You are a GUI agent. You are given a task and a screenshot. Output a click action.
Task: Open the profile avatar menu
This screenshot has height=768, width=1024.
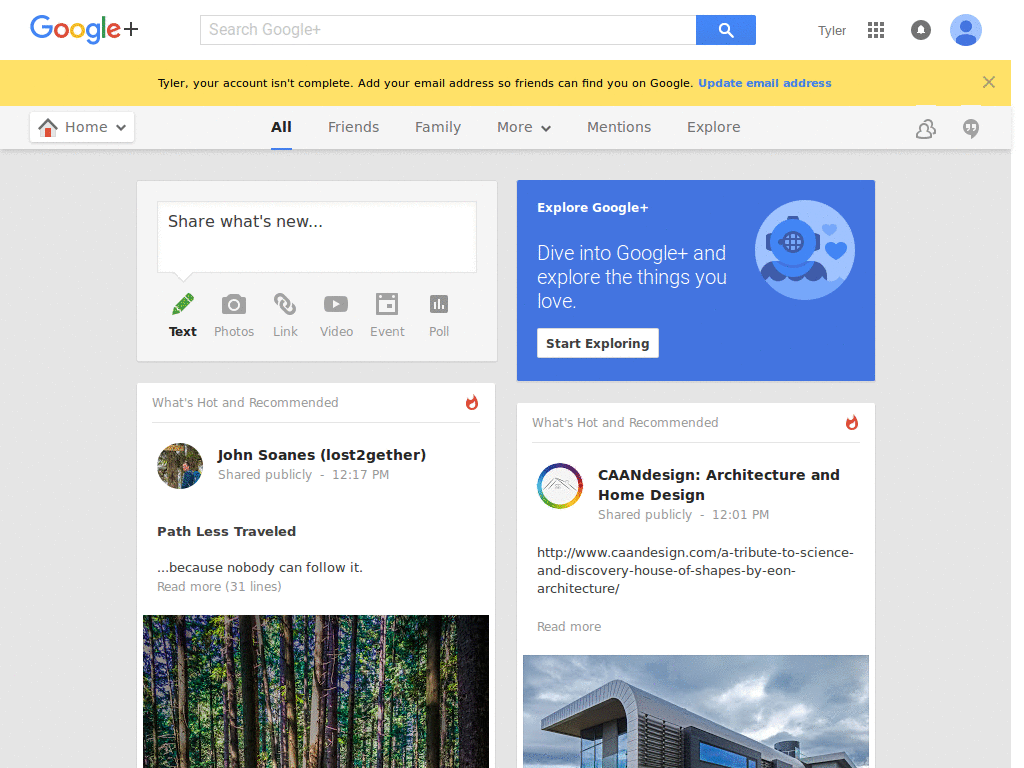coord(966,30)
